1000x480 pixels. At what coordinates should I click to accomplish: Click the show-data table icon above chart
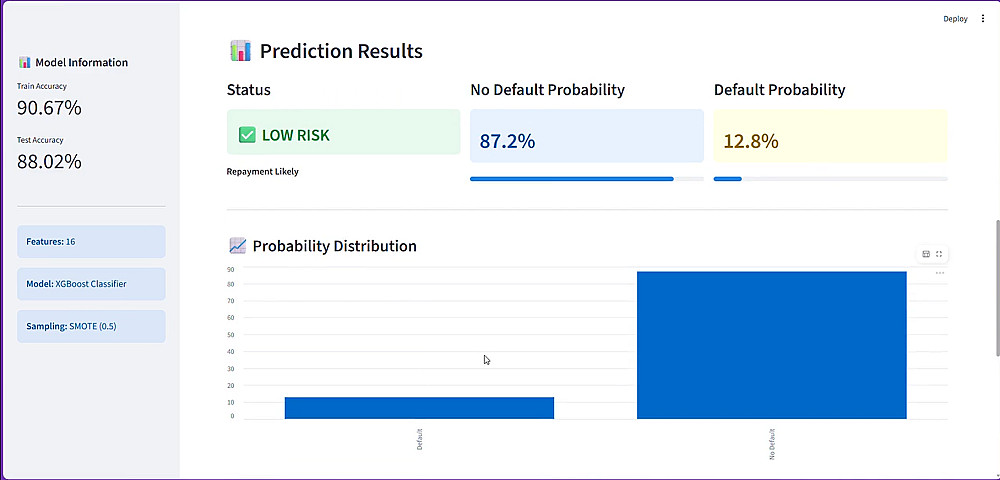(926, 254)
